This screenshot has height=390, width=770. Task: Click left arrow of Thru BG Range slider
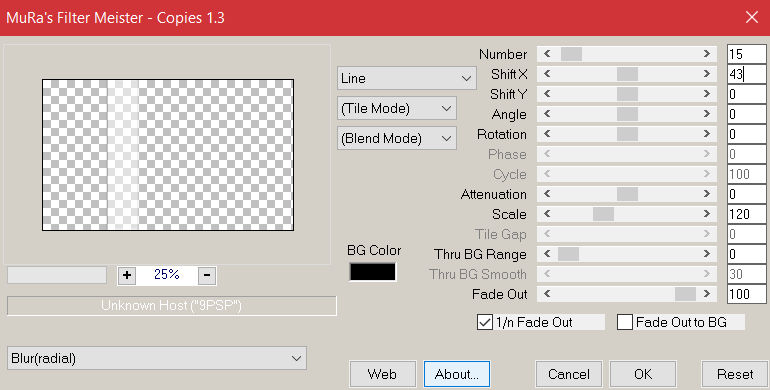[547, 254]
